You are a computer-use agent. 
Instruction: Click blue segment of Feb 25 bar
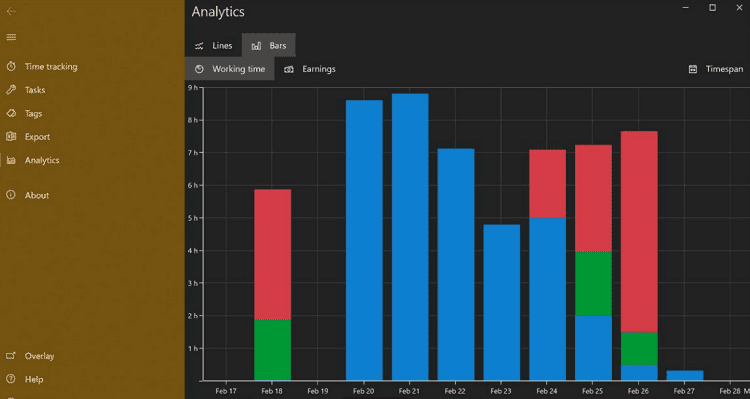(x=594, y=348)
